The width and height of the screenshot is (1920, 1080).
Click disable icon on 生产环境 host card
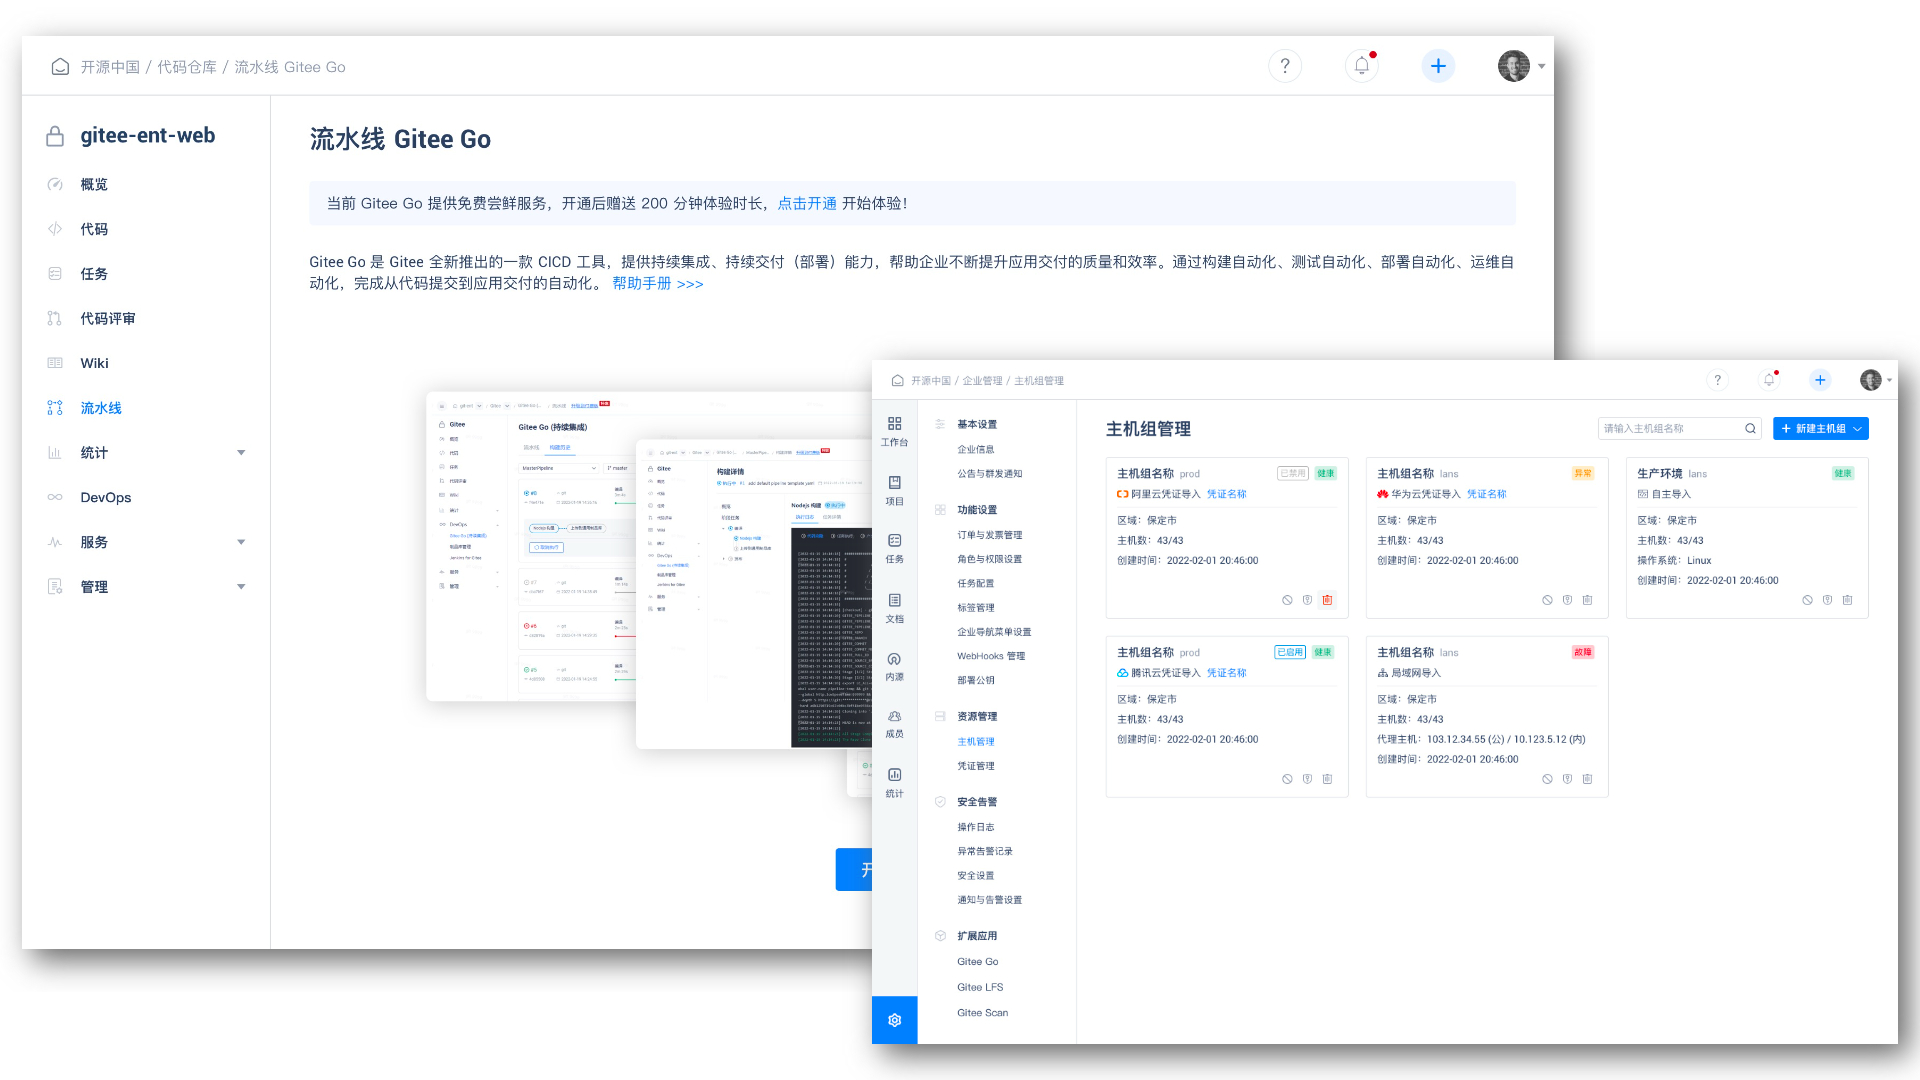coord(1807,600)
